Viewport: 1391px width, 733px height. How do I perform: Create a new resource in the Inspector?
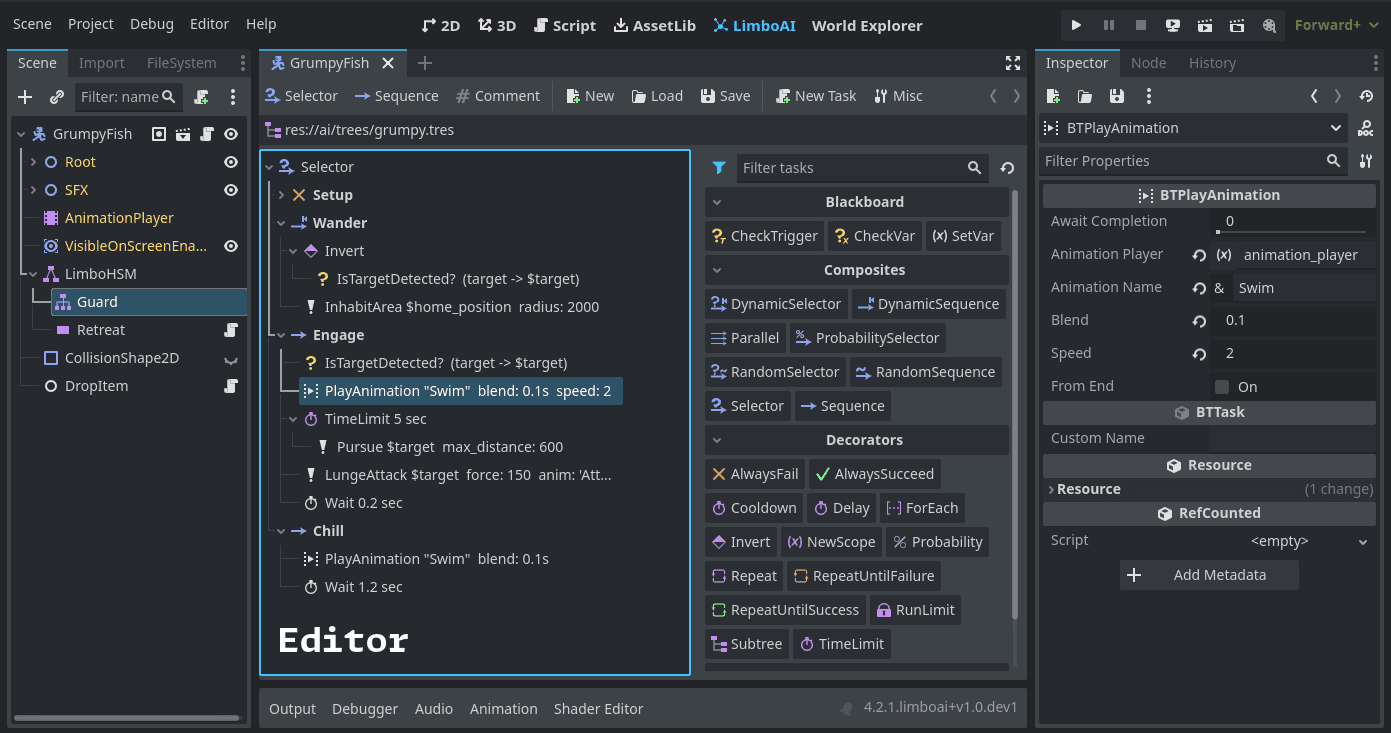[1051, 94]
